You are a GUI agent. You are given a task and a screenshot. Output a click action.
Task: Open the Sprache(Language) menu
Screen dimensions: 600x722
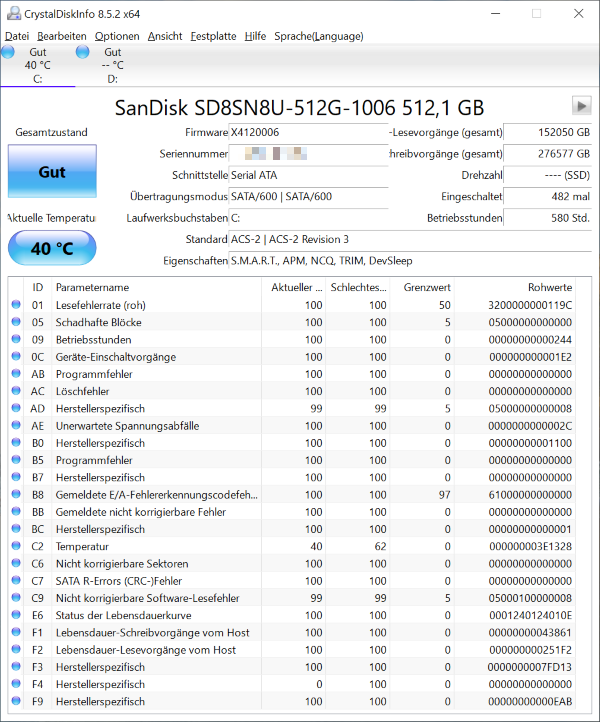(319, 36)
